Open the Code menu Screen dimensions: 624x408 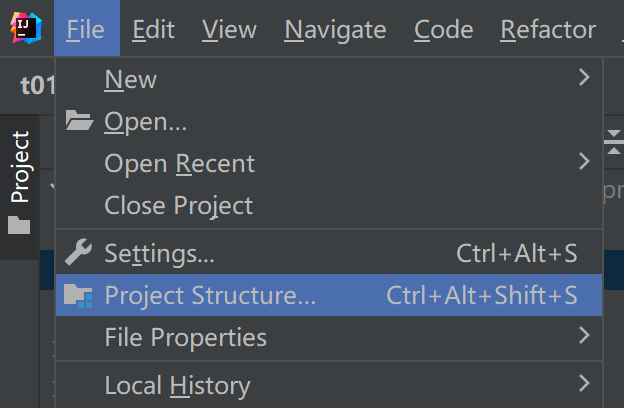443,30
